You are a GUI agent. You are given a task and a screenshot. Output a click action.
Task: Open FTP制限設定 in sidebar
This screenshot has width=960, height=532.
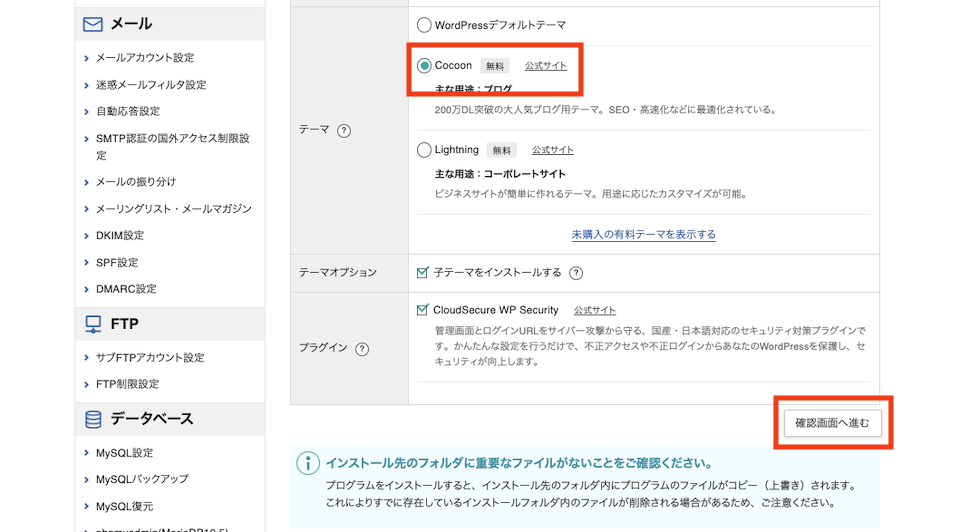click(127, 384)
